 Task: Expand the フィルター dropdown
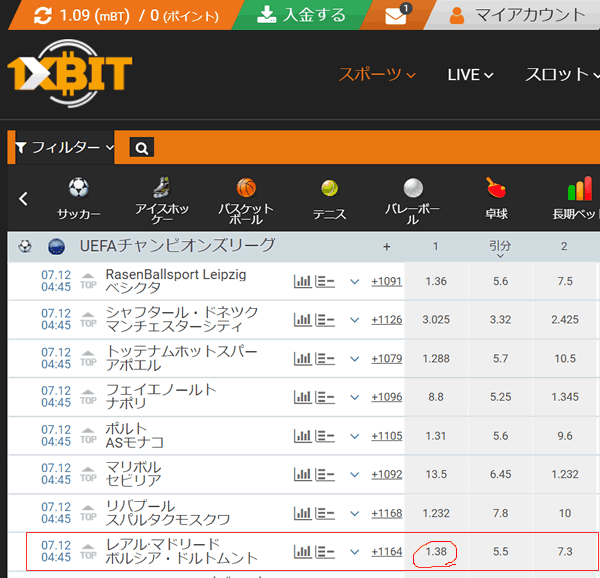coord(64,147)
